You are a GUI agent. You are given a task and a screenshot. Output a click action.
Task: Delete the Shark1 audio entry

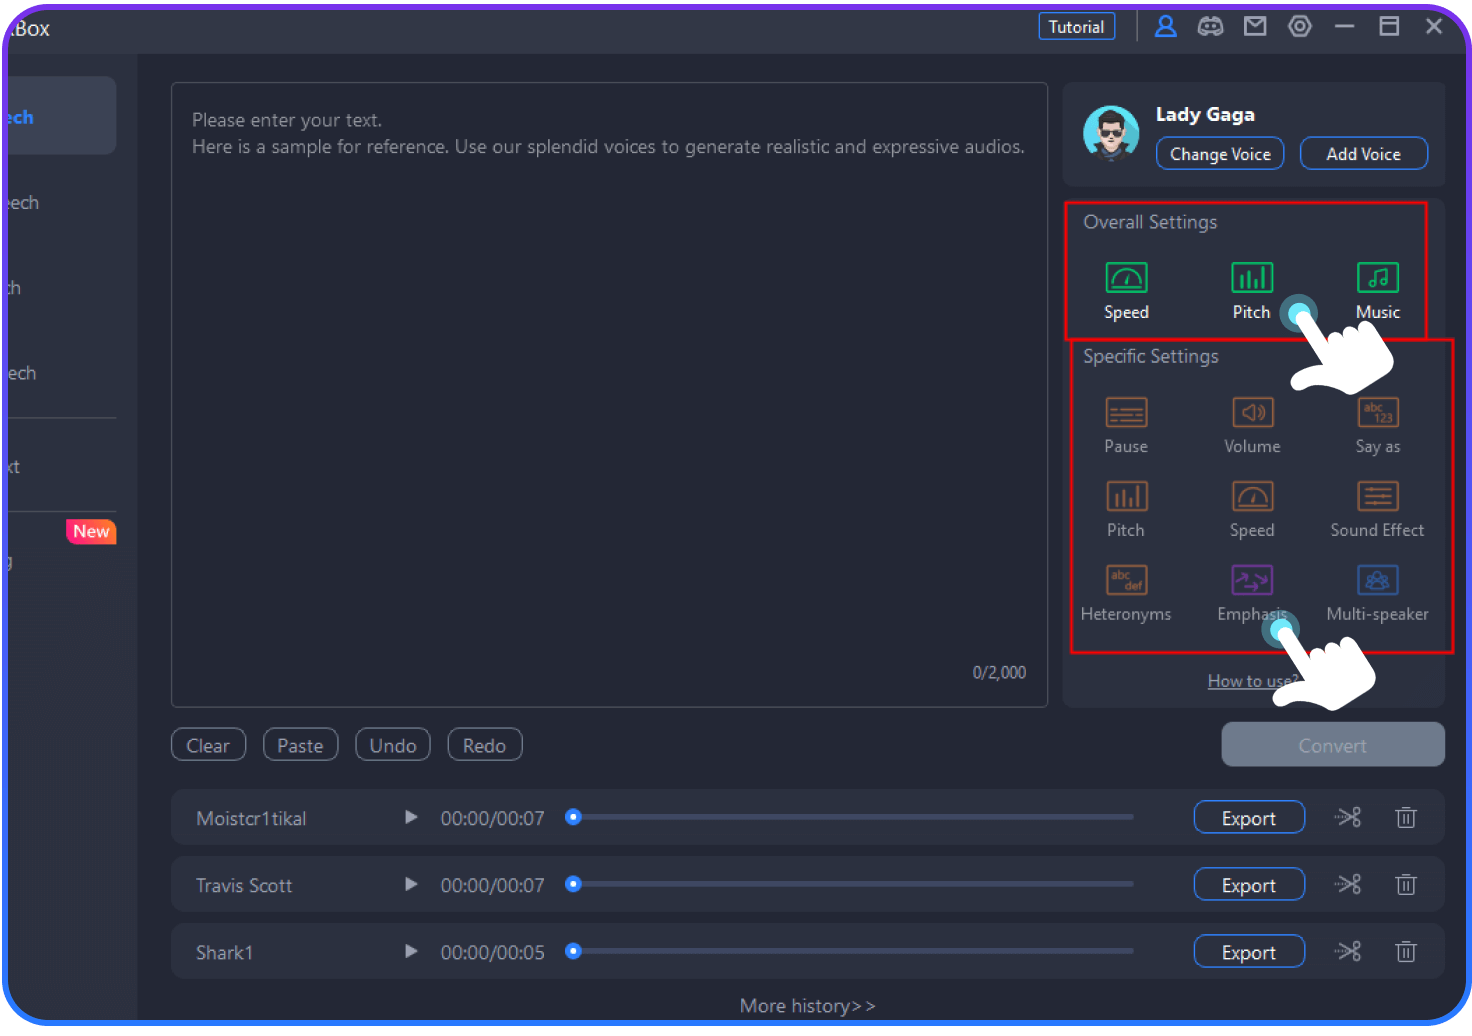(x=1406, y=952)
